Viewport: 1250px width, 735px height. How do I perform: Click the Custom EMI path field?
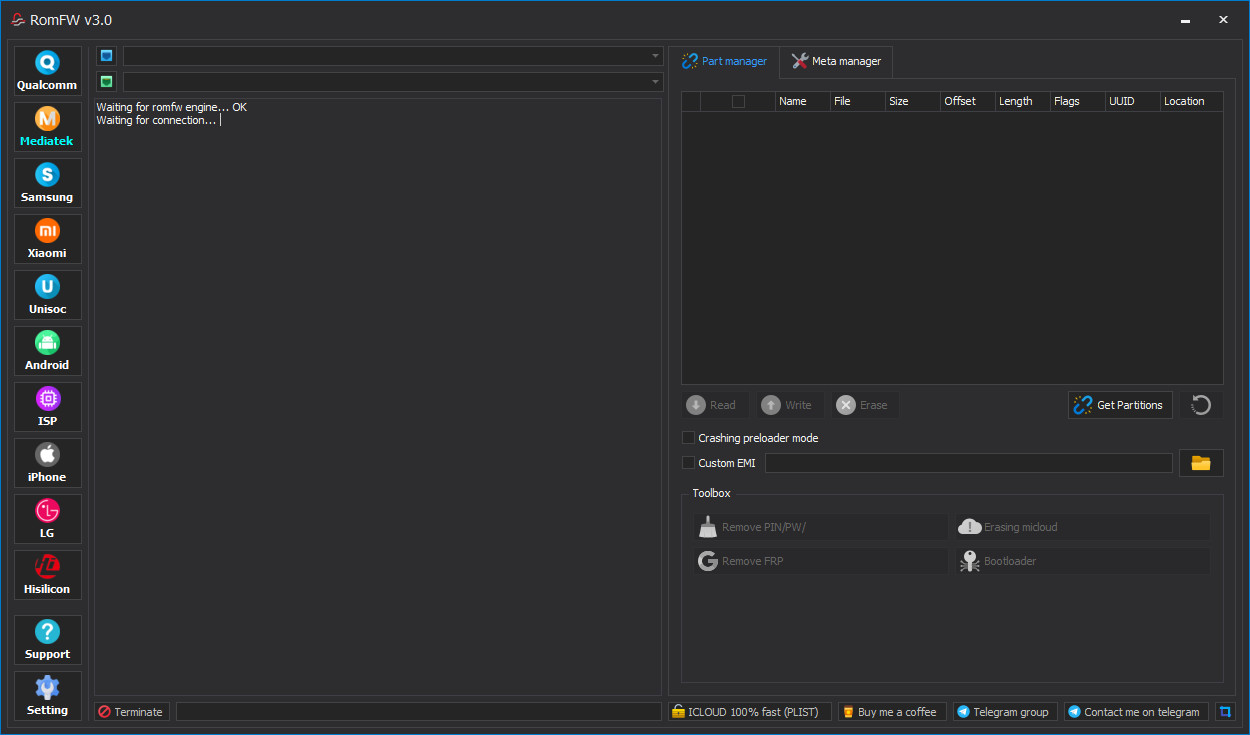pos(969,463)
